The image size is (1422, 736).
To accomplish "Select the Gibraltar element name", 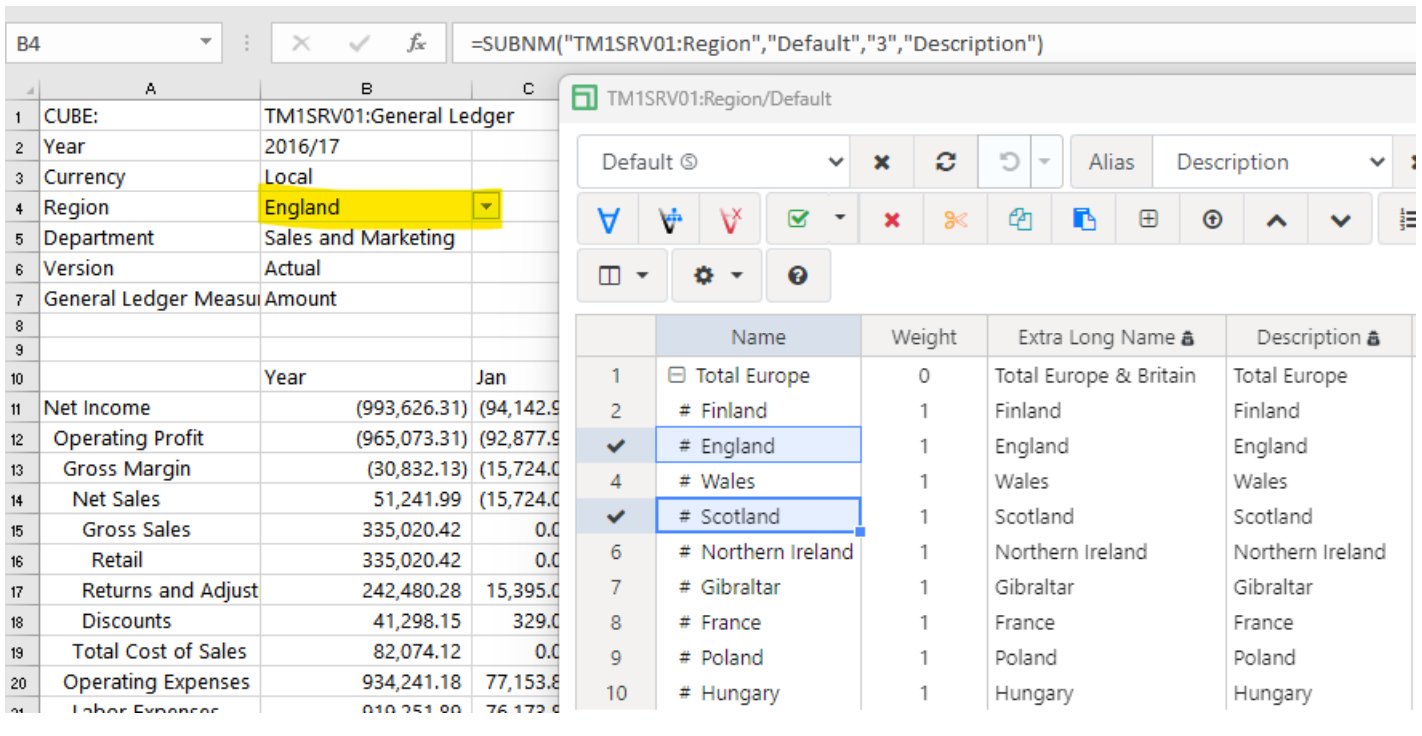I will coord(741,587).
